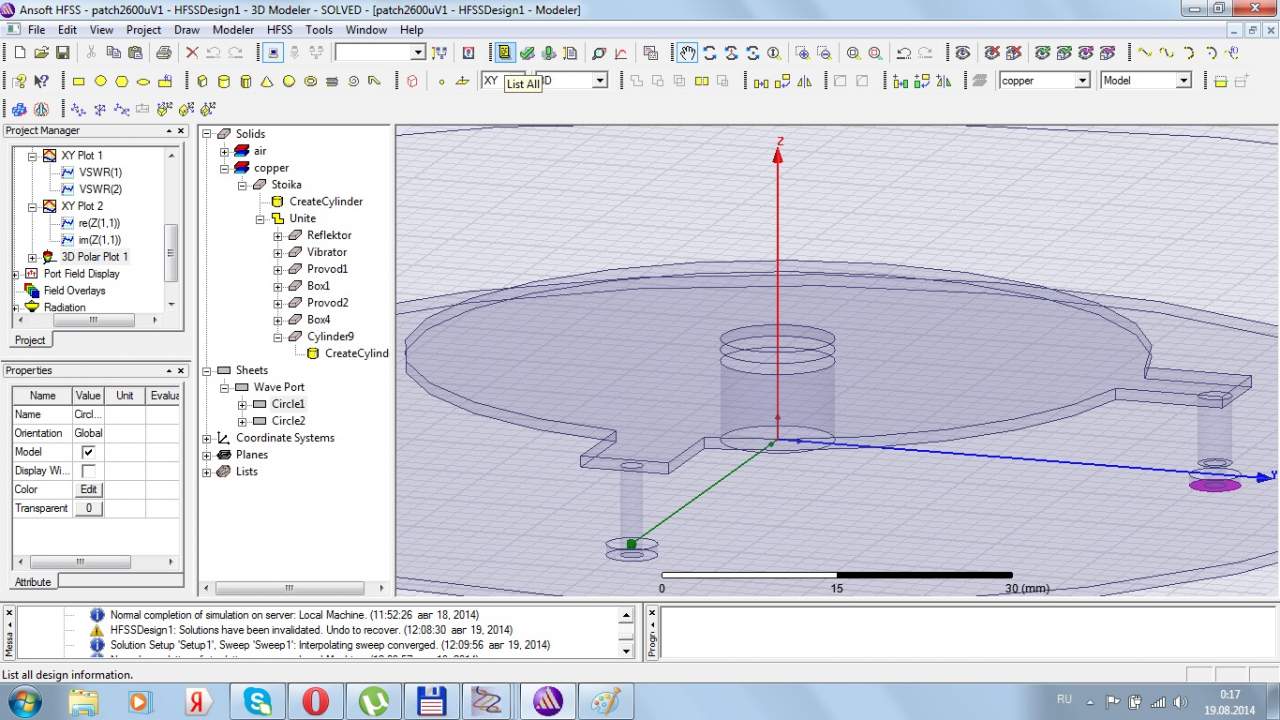Image resolution: width=1280 pixels, height=720 pixels.
Task: Expand the Coordinate Systems tree node
Action: [207, 438]
